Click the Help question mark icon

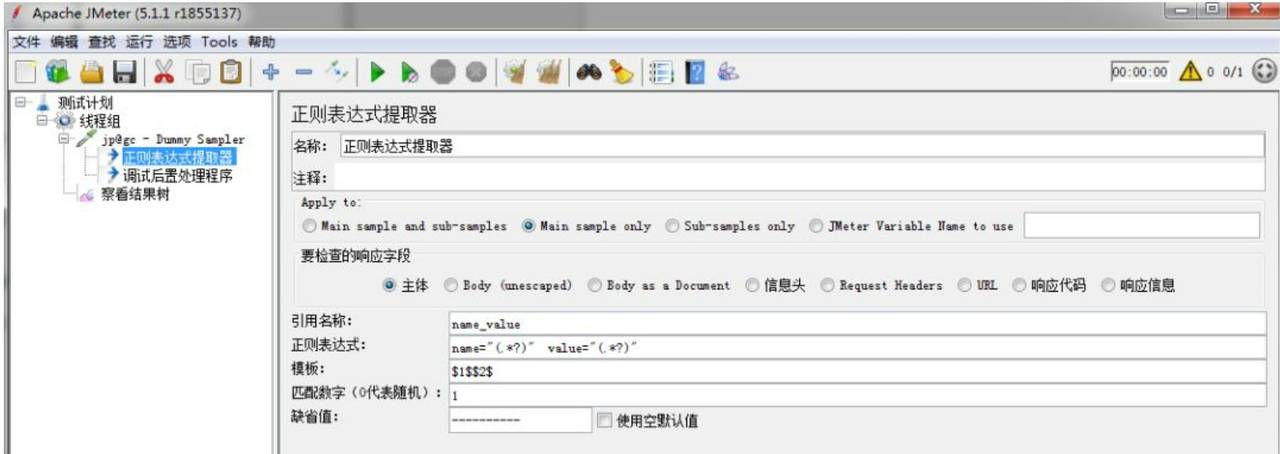[x=695, y=72]
